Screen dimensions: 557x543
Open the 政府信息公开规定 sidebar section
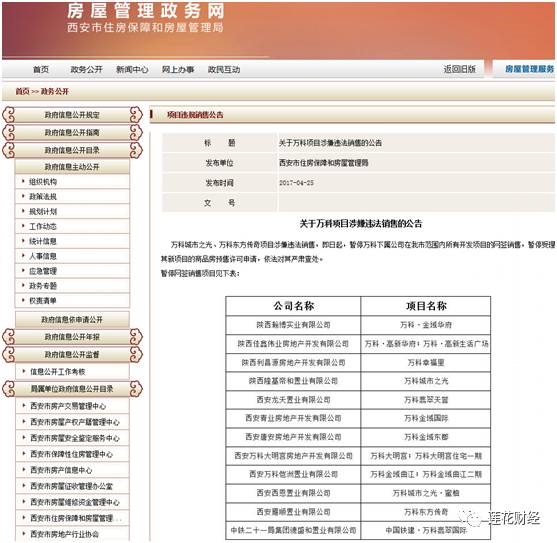[x=72, y=115]
